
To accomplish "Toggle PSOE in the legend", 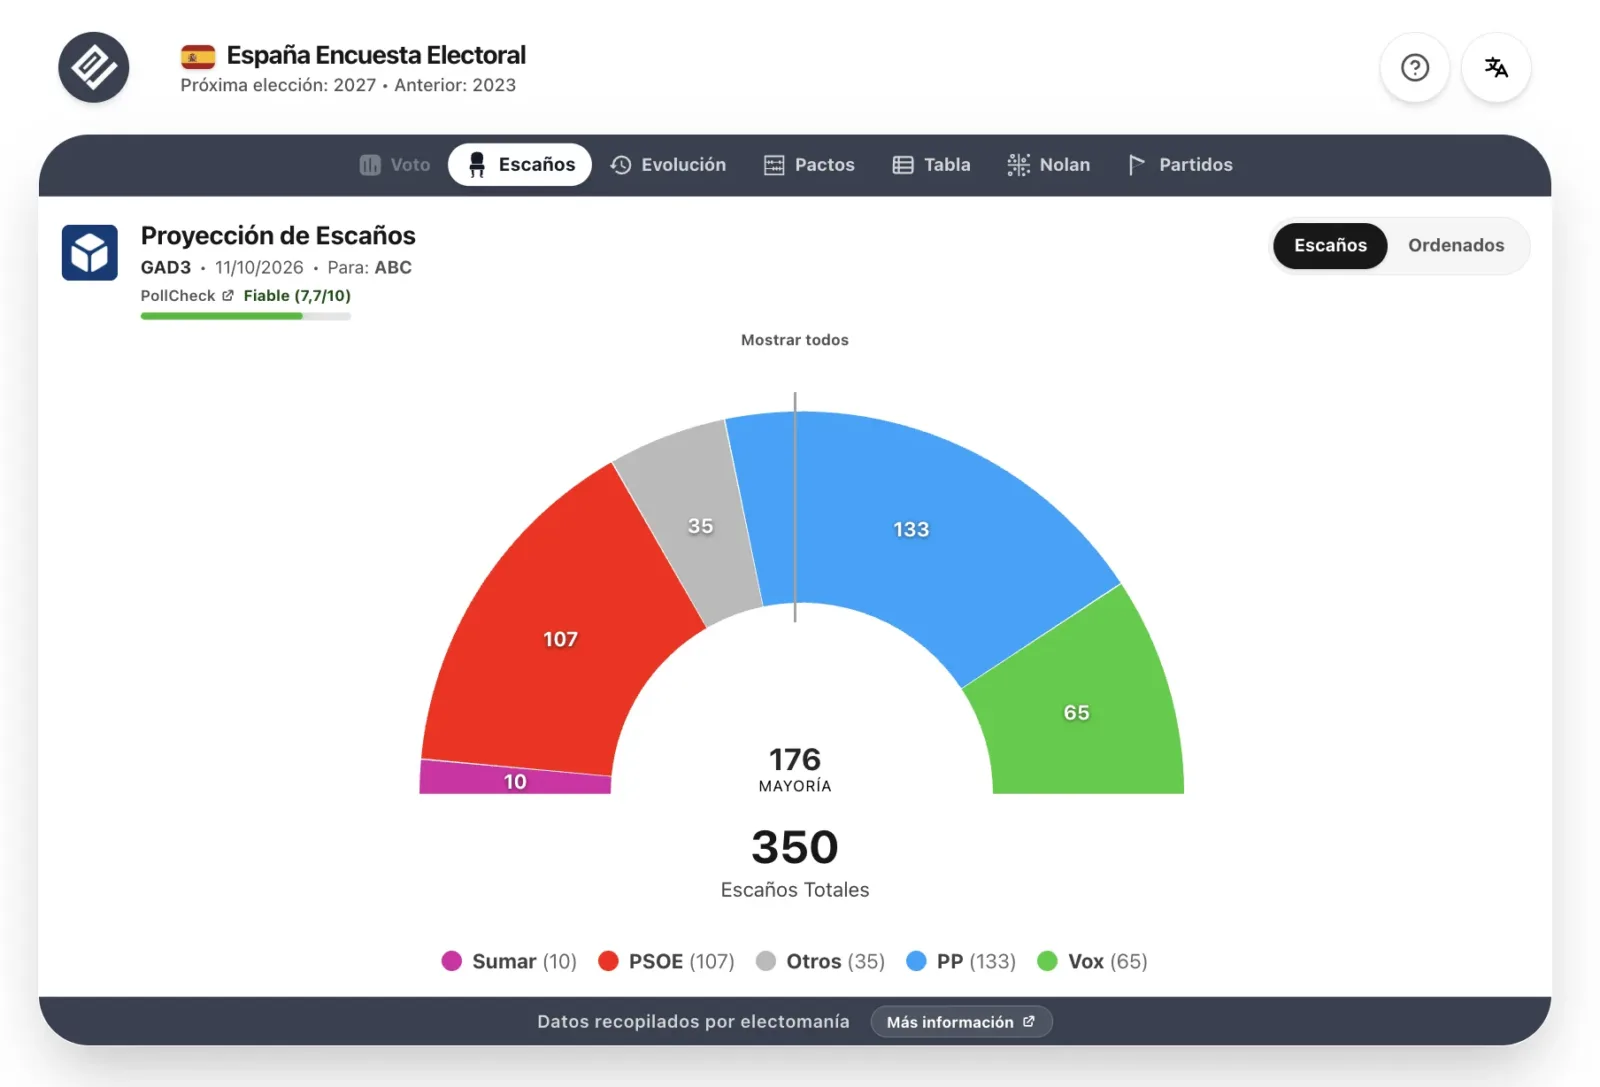I will tap(666, 962).
